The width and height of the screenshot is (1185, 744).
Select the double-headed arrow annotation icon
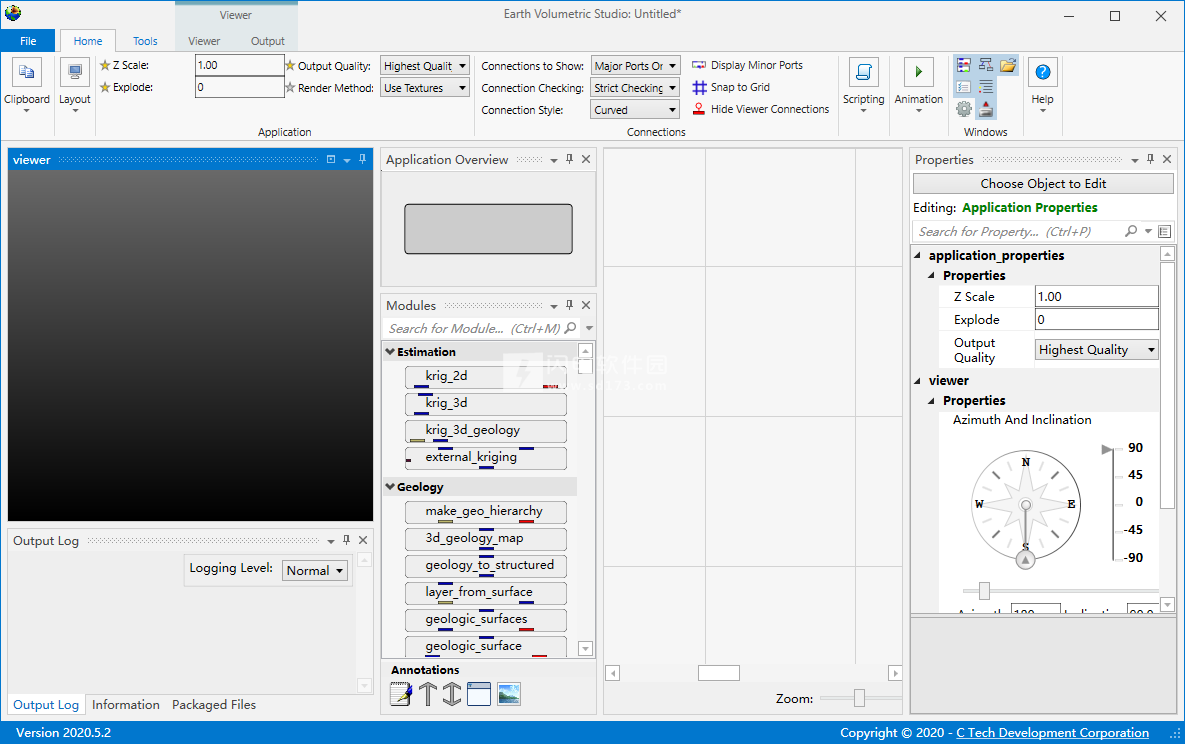tap(452, 694)
